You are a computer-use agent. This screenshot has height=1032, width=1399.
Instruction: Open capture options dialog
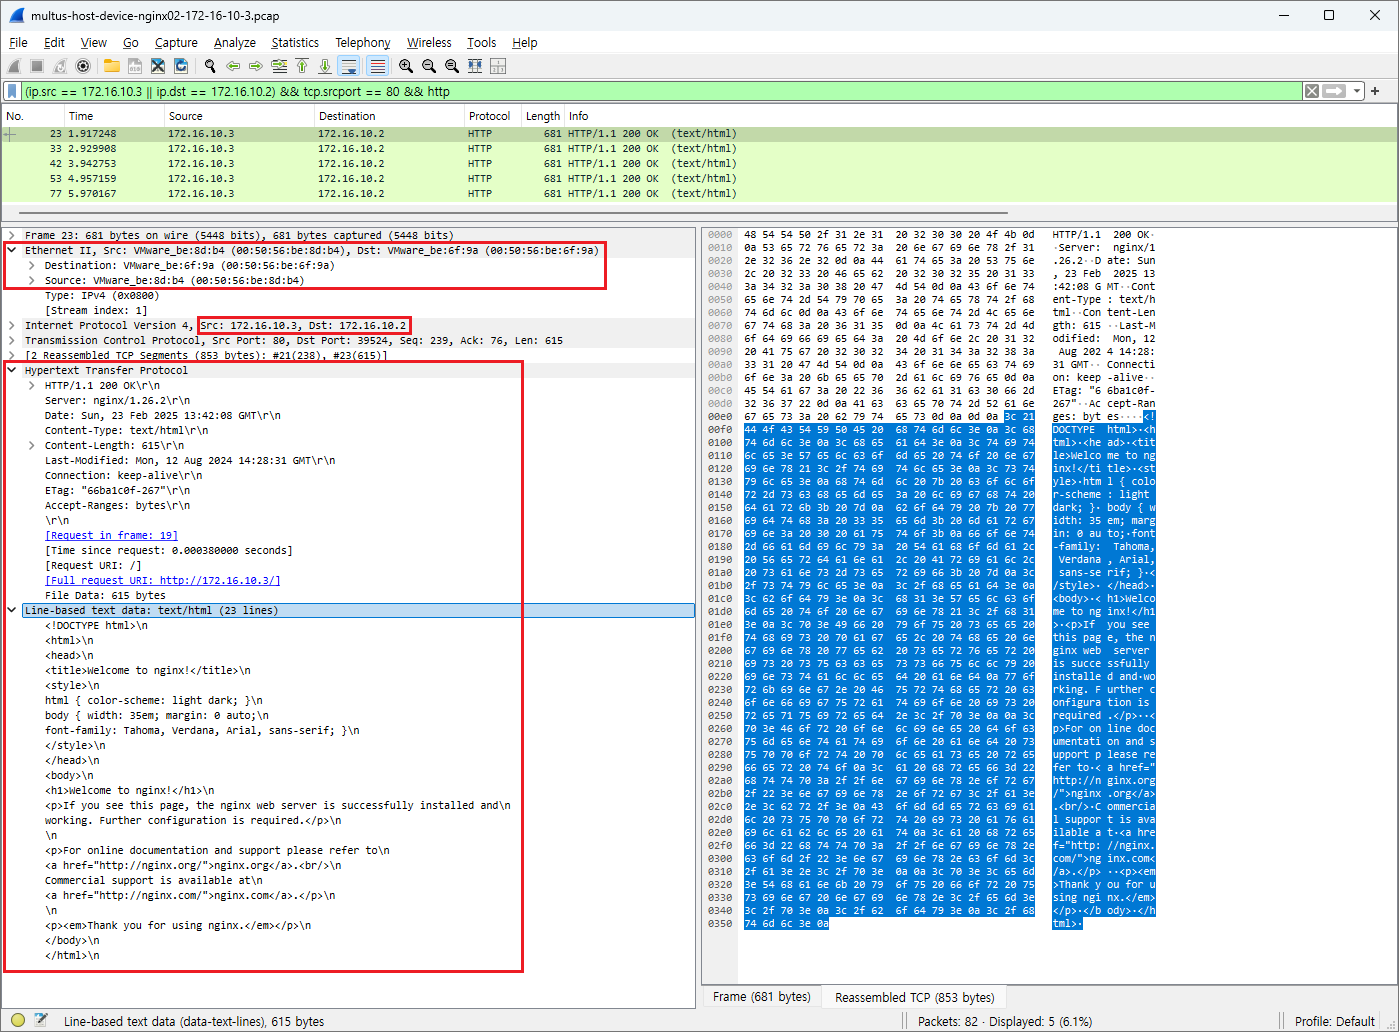point(83,66)
